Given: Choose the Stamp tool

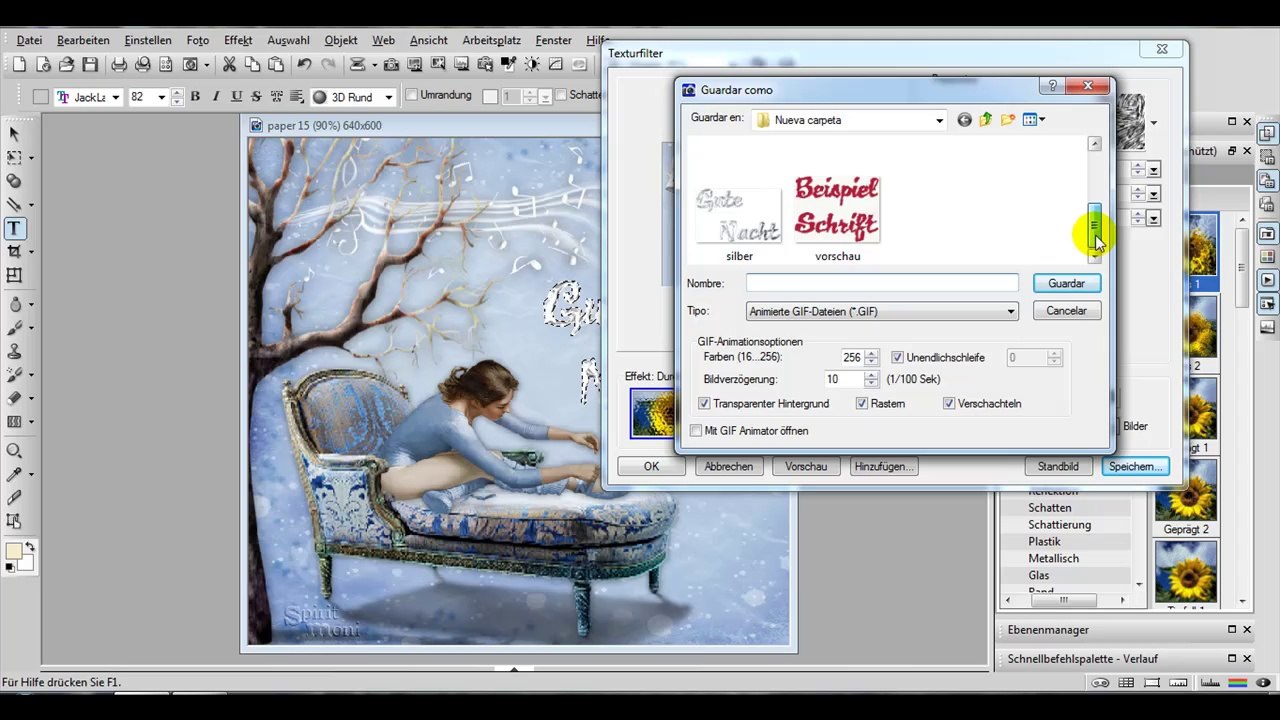Looking at the screenshot, I should (15, 351).
